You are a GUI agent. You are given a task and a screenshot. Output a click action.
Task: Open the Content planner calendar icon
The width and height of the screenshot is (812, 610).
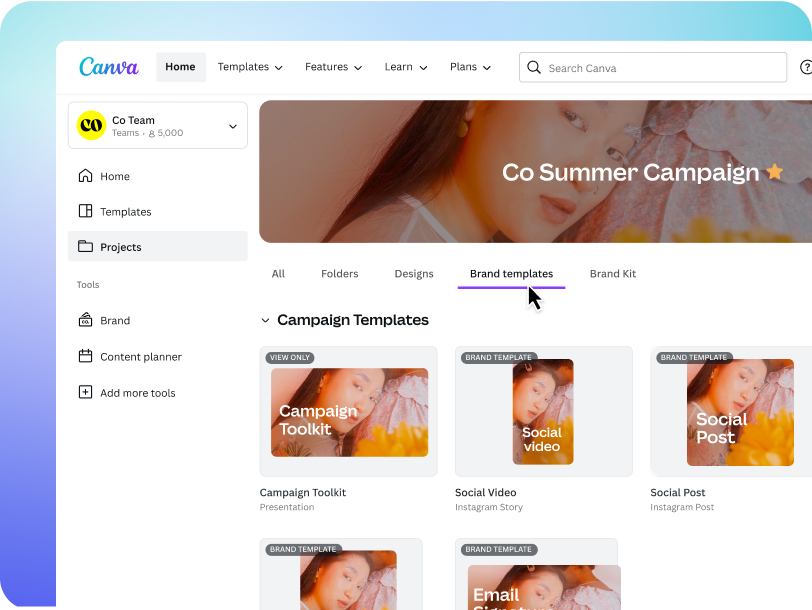[x=85, y=356]
